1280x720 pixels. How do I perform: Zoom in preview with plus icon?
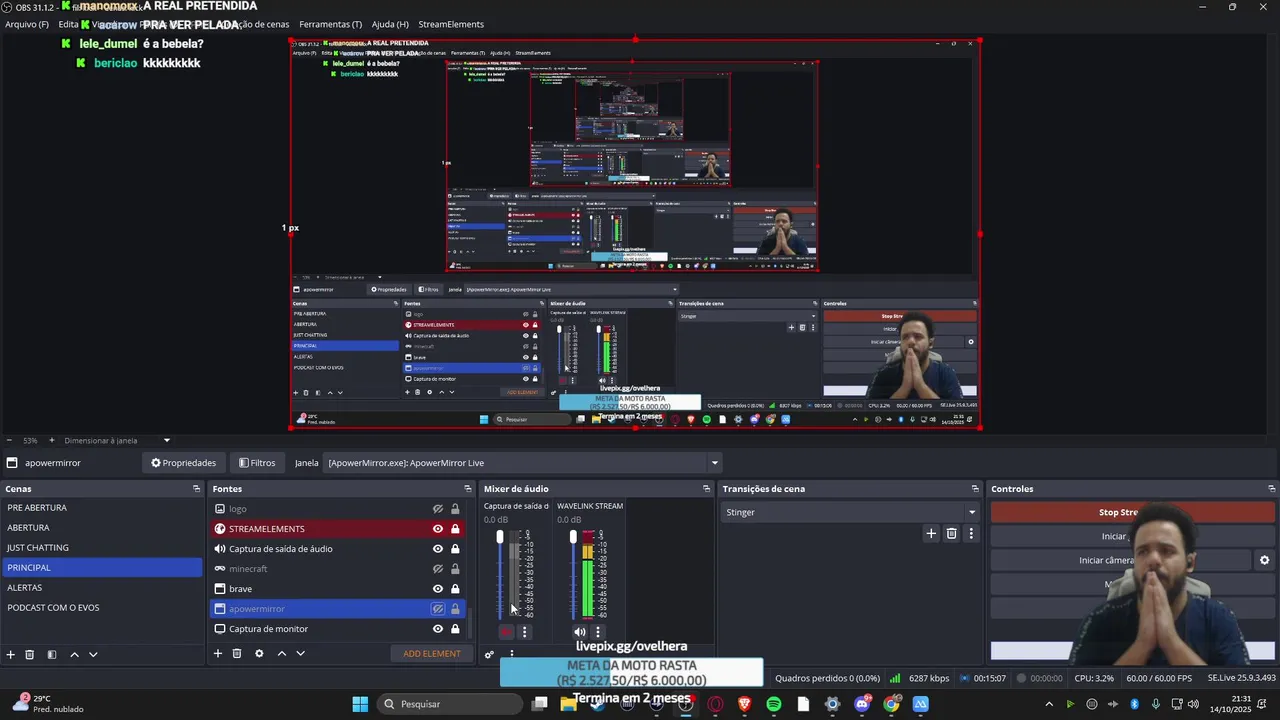coord(51,440)
